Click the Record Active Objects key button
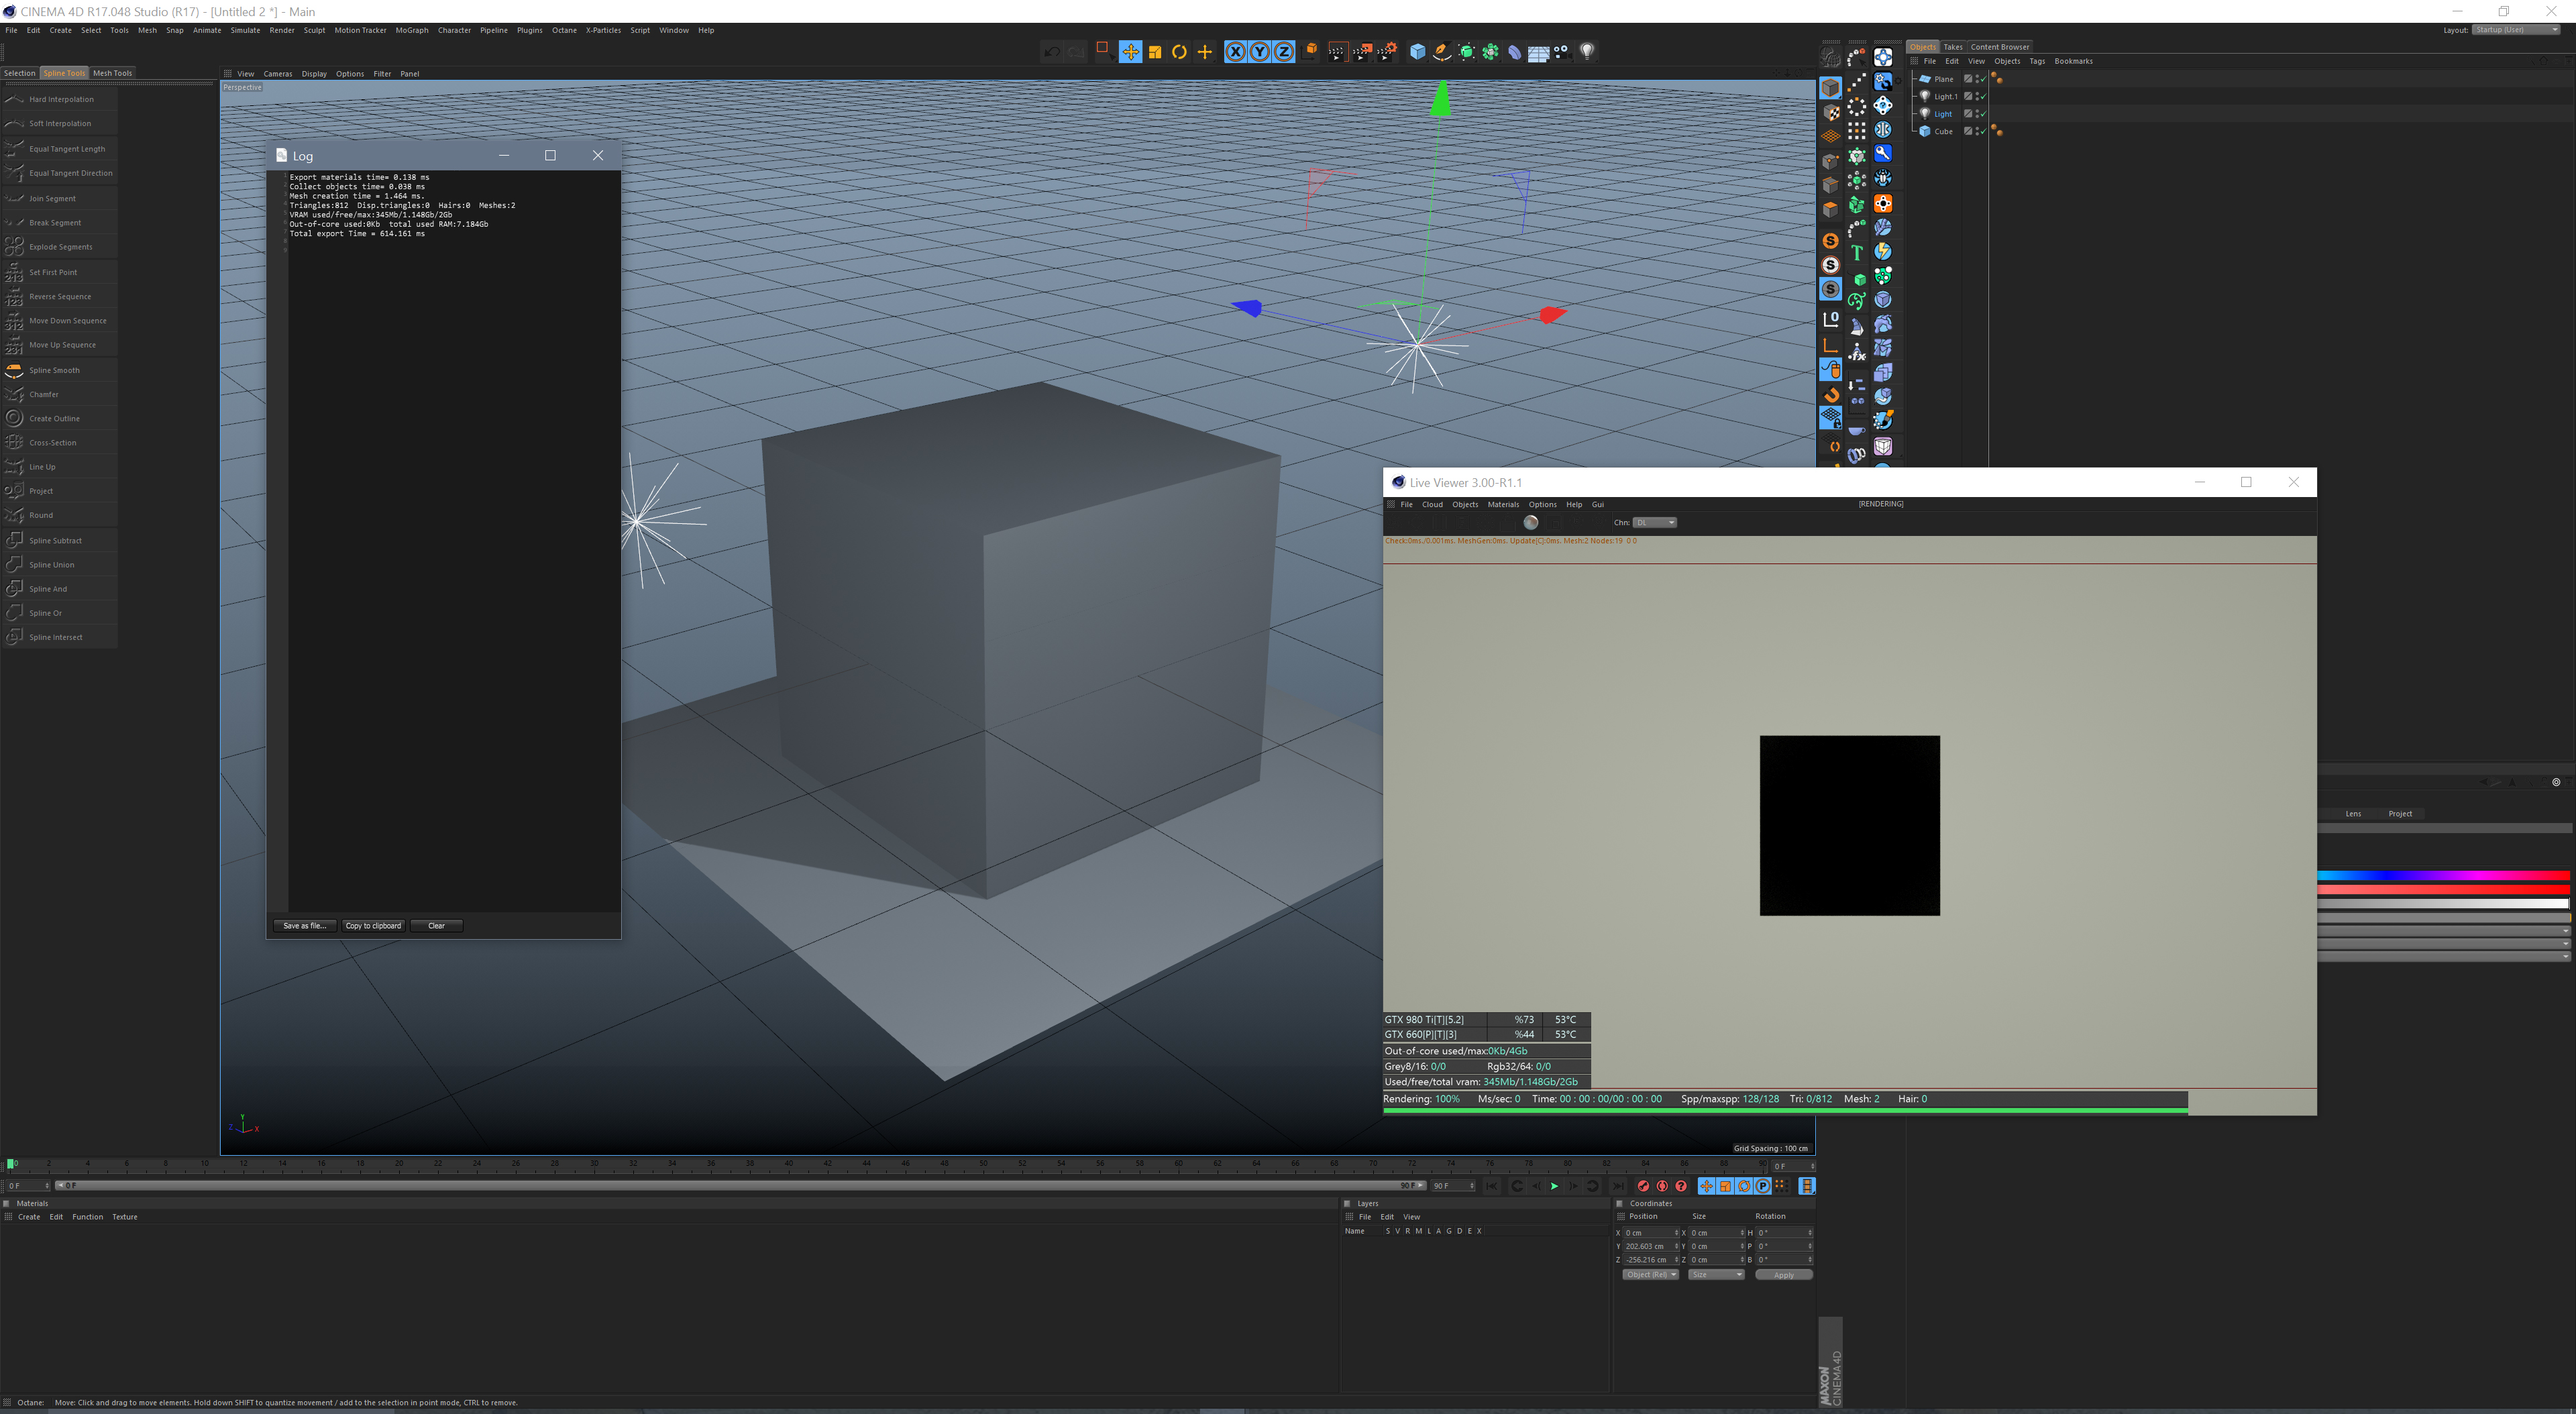The height and width of the screenshot is (1414, 2576). 1643,1186
